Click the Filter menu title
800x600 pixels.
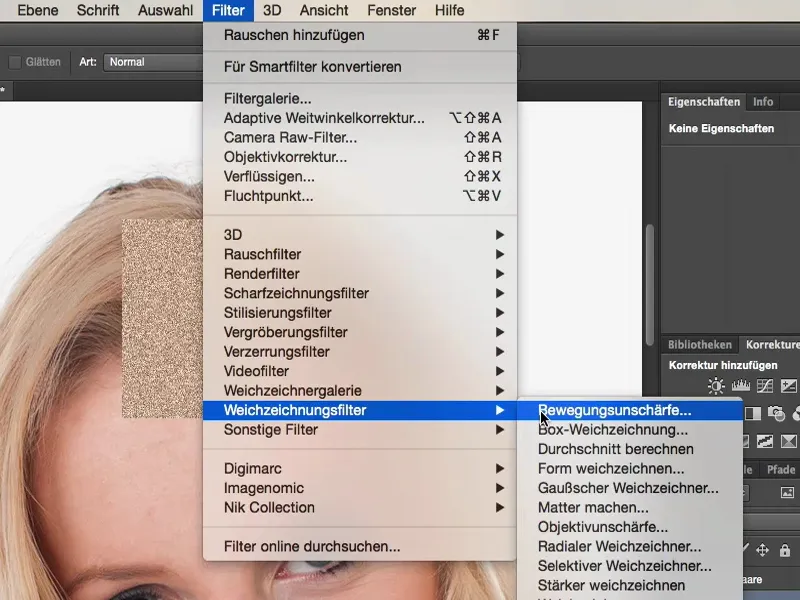click(228, 10)
